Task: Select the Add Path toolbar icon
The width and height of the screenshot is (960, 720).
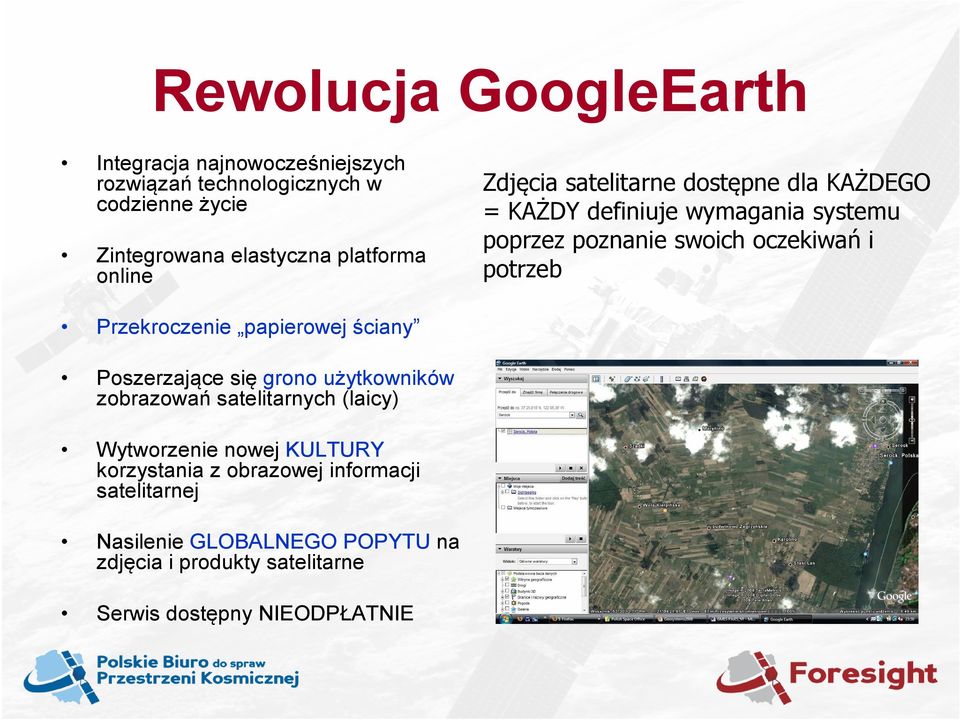Action: (x=637, y=379)
